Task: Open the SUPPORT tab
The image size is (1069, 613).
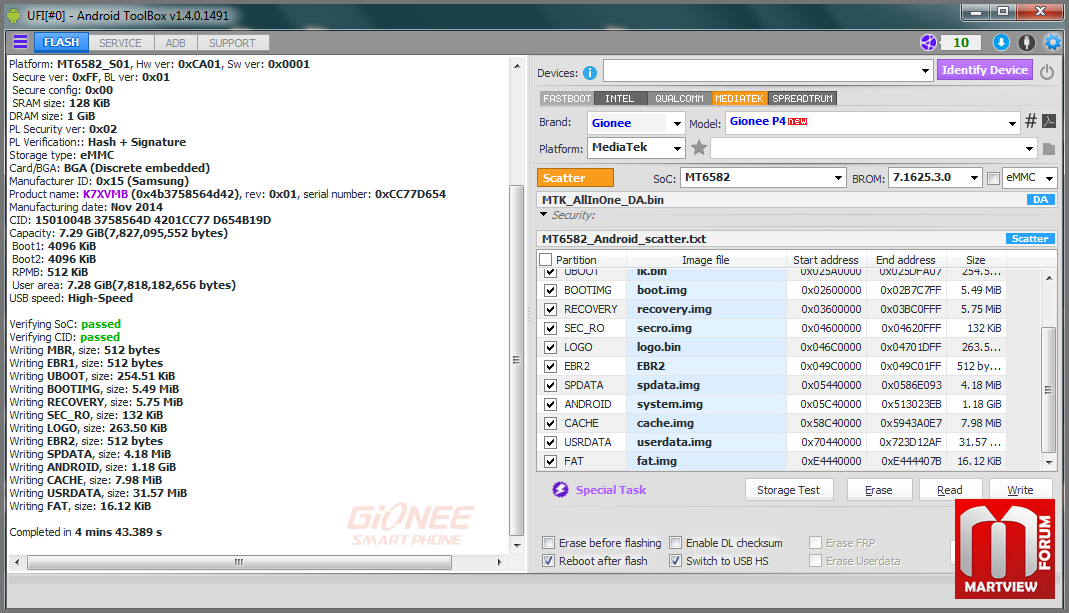Action: (232, 43)
